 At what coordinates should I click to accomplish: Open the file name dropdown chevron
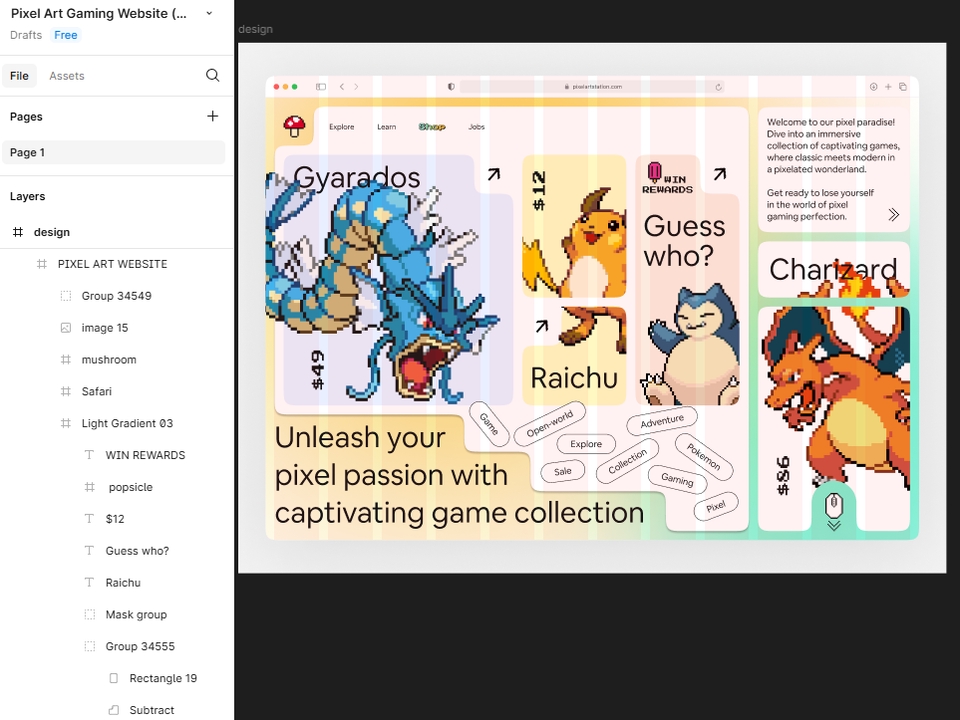209,13
